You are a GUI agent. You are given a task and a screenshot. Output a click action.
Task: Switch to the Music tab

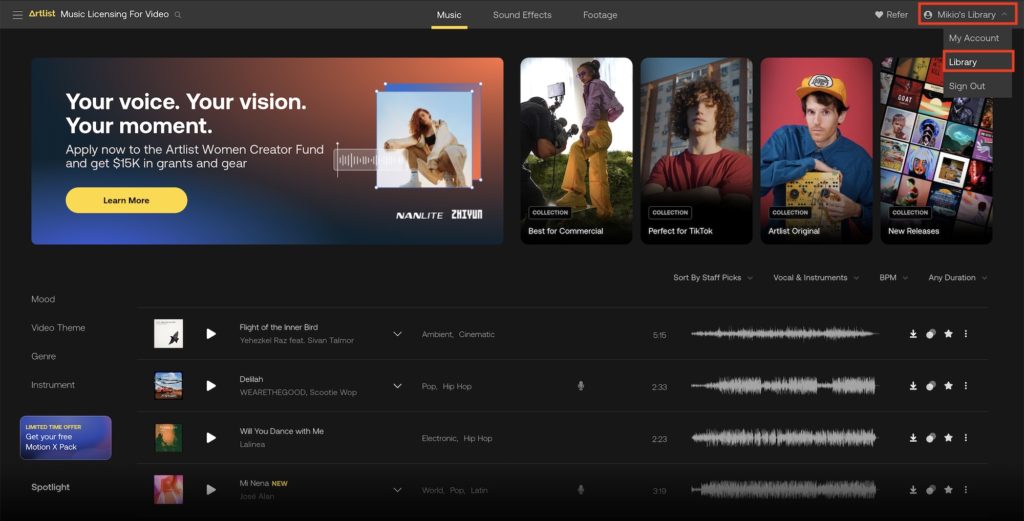449,14
